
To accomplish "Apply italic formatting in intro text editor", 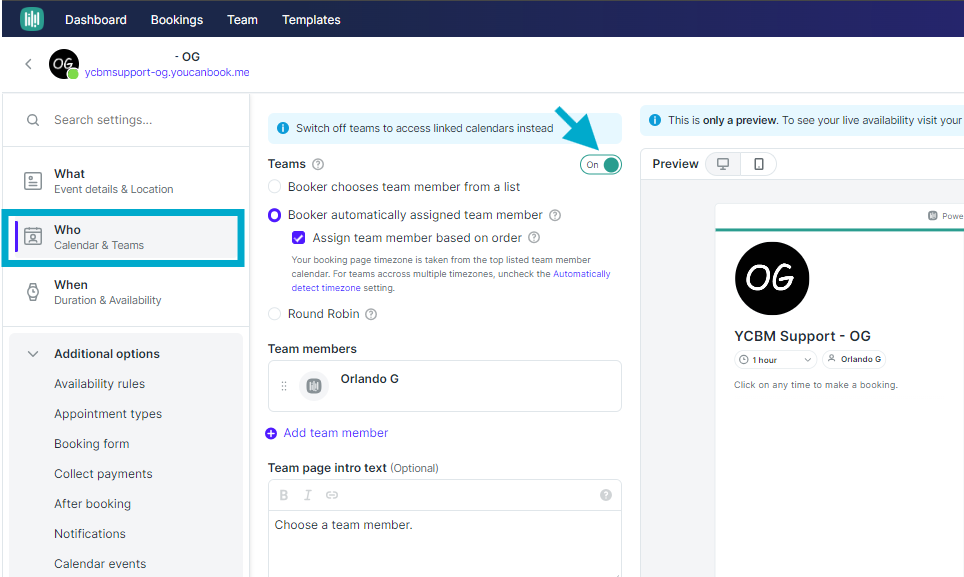I will point(307,495).
